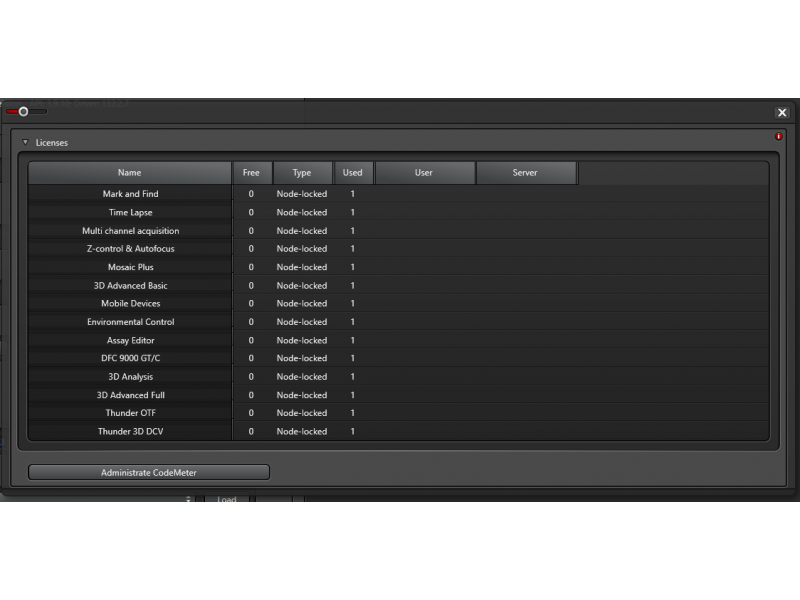
Task: Click Node-locked type for Mark and Find
Action: [x=302, y=194]
